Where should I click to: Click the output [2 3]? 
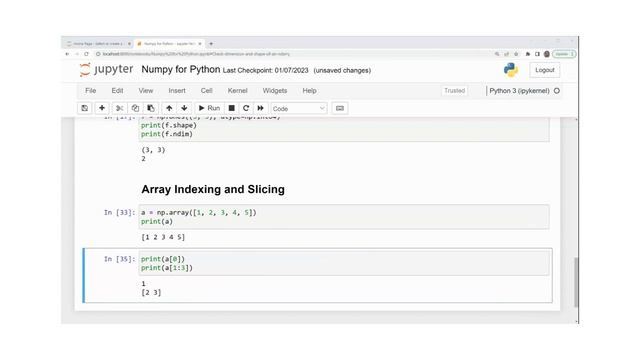tap(151, 293)
